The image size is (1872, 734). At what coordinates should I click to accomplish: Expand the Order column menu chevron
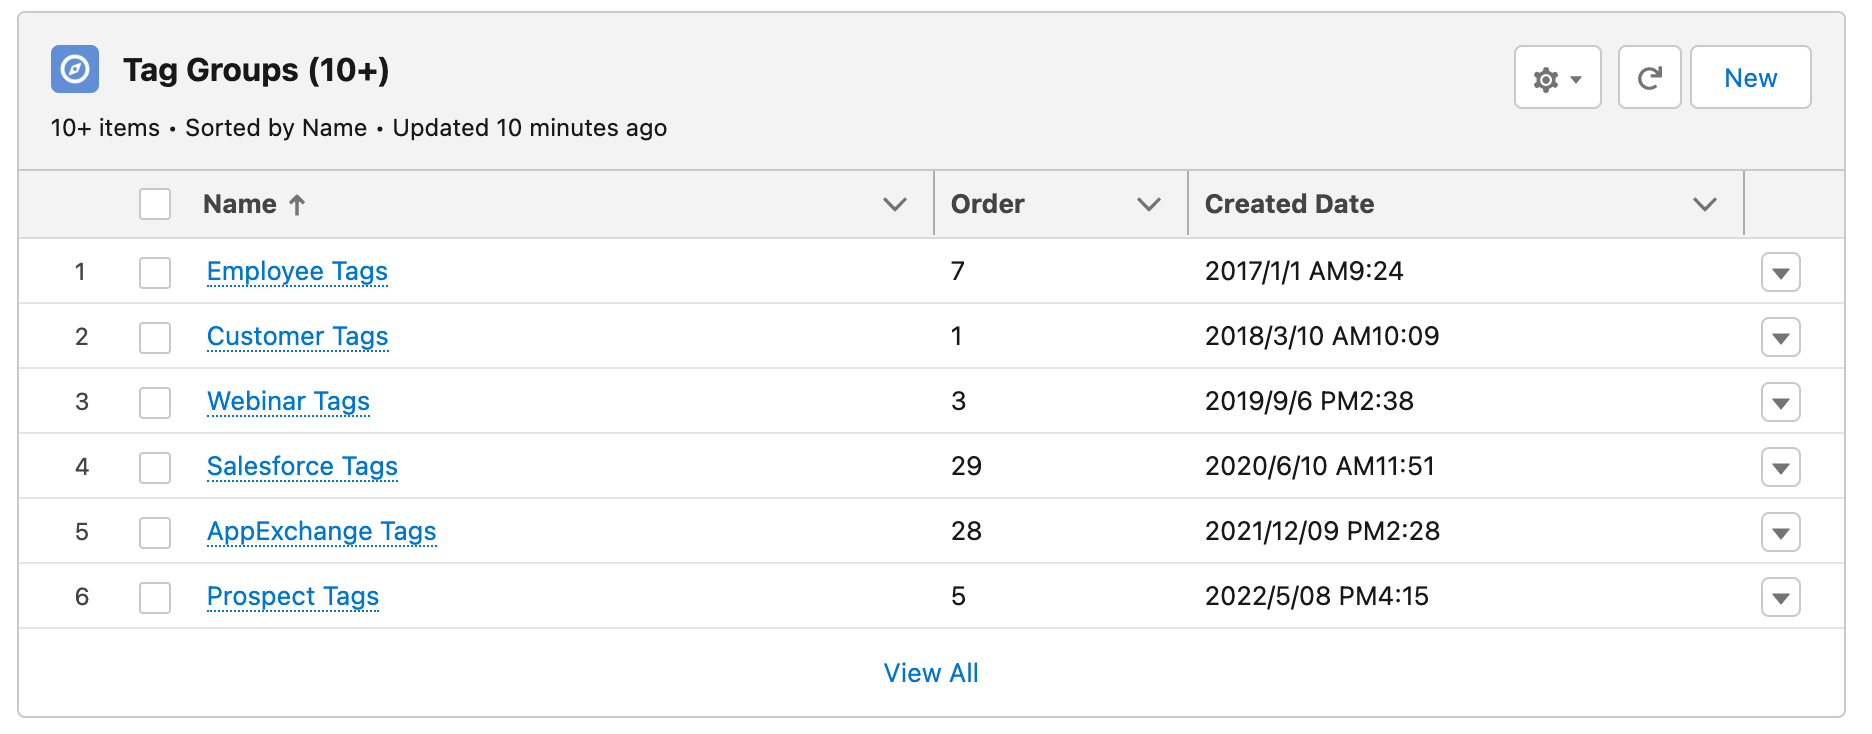click(x=1149, y=204)
